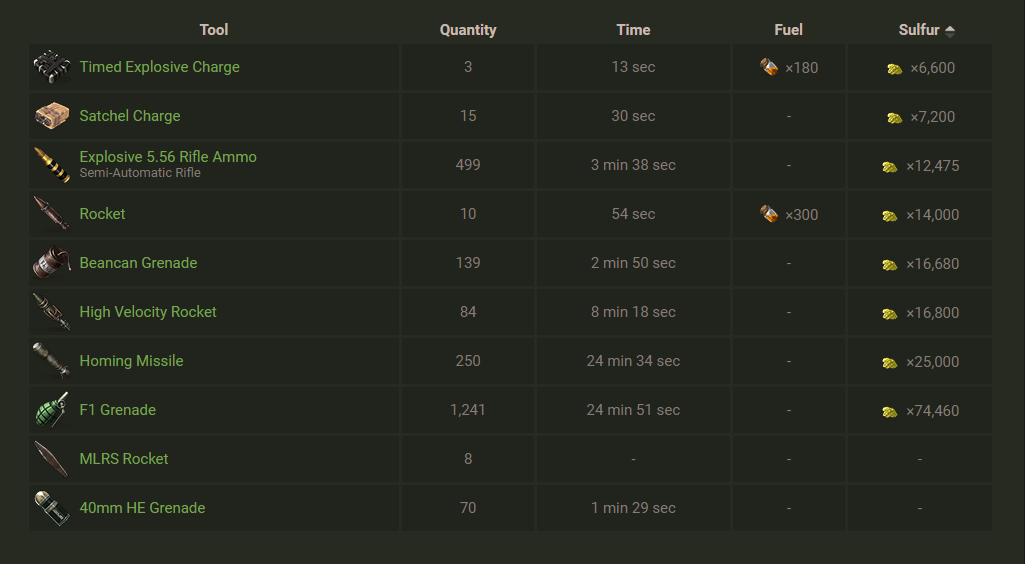Click the 40mm HE Grenade icon
The image size is (1025, 564).
tap(51, 508)
